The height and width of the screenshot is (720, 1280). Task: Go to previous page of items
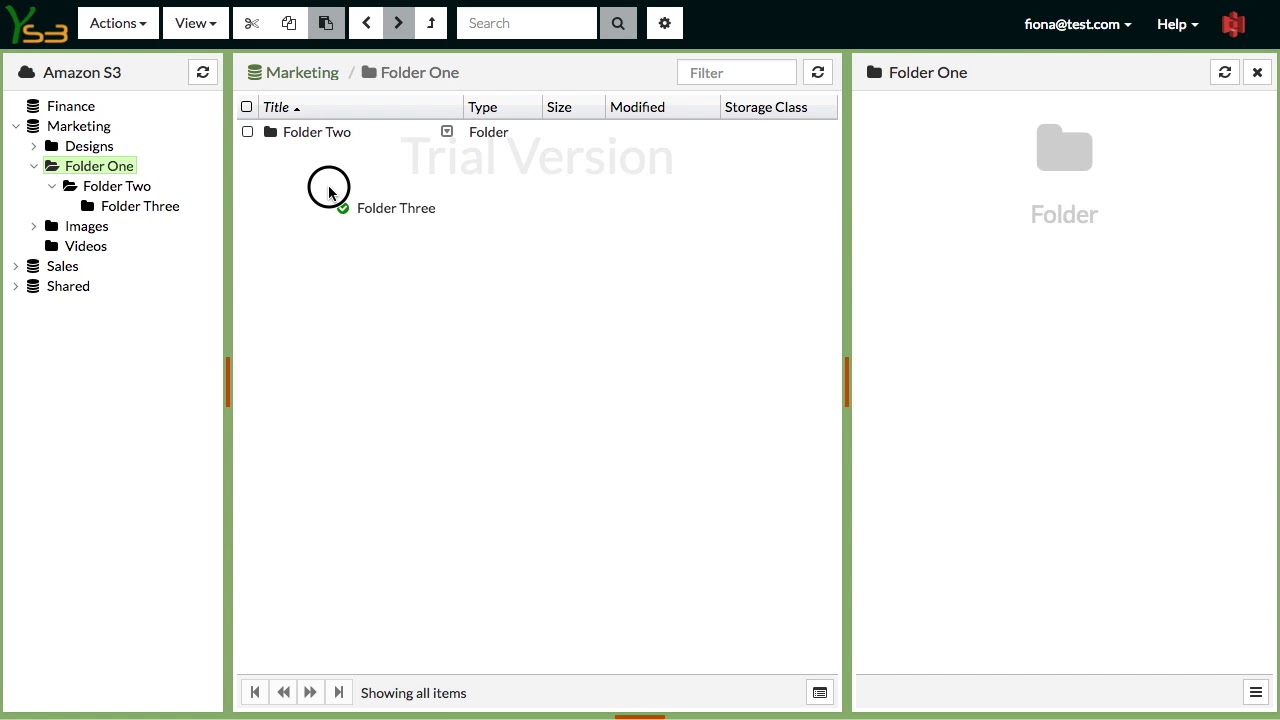(x=283, y=692)
